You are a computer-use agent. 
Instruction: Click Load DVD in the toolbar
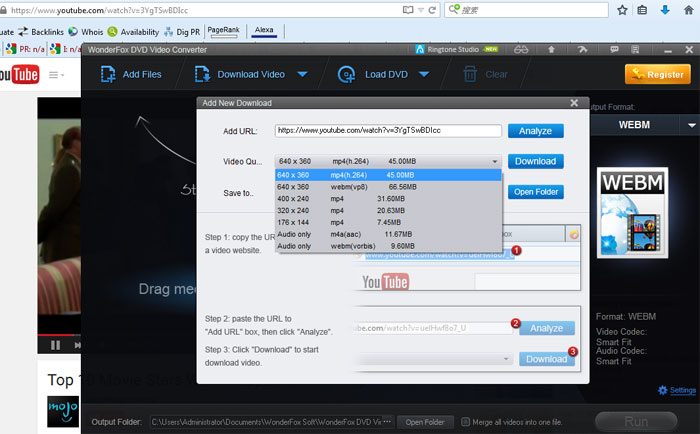point(373,75)
